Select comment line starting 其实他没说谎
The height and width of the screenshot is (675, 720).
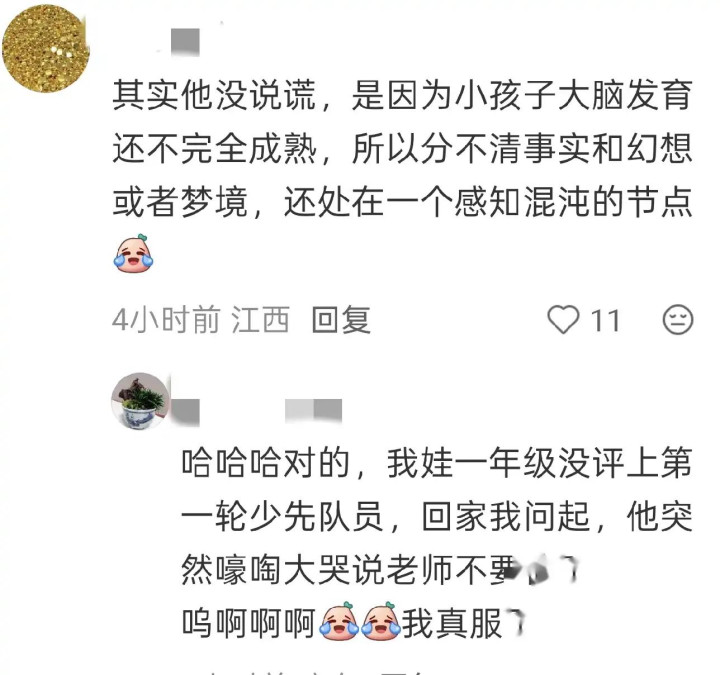tap(402, 96)
